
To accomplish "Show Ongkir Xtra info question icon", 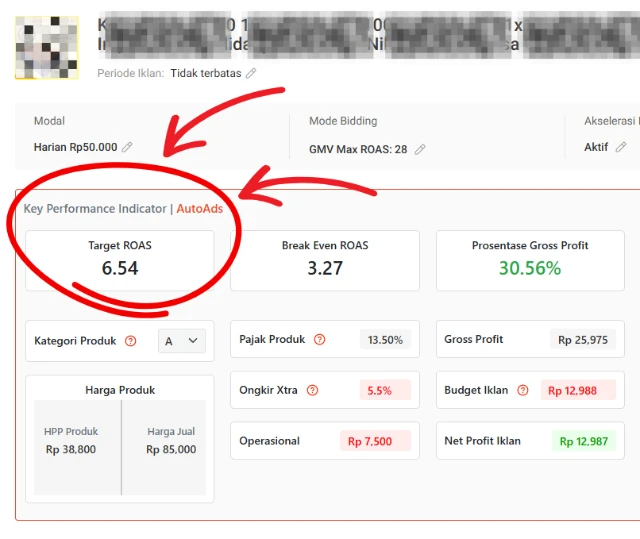I will [x=312, y=390].
